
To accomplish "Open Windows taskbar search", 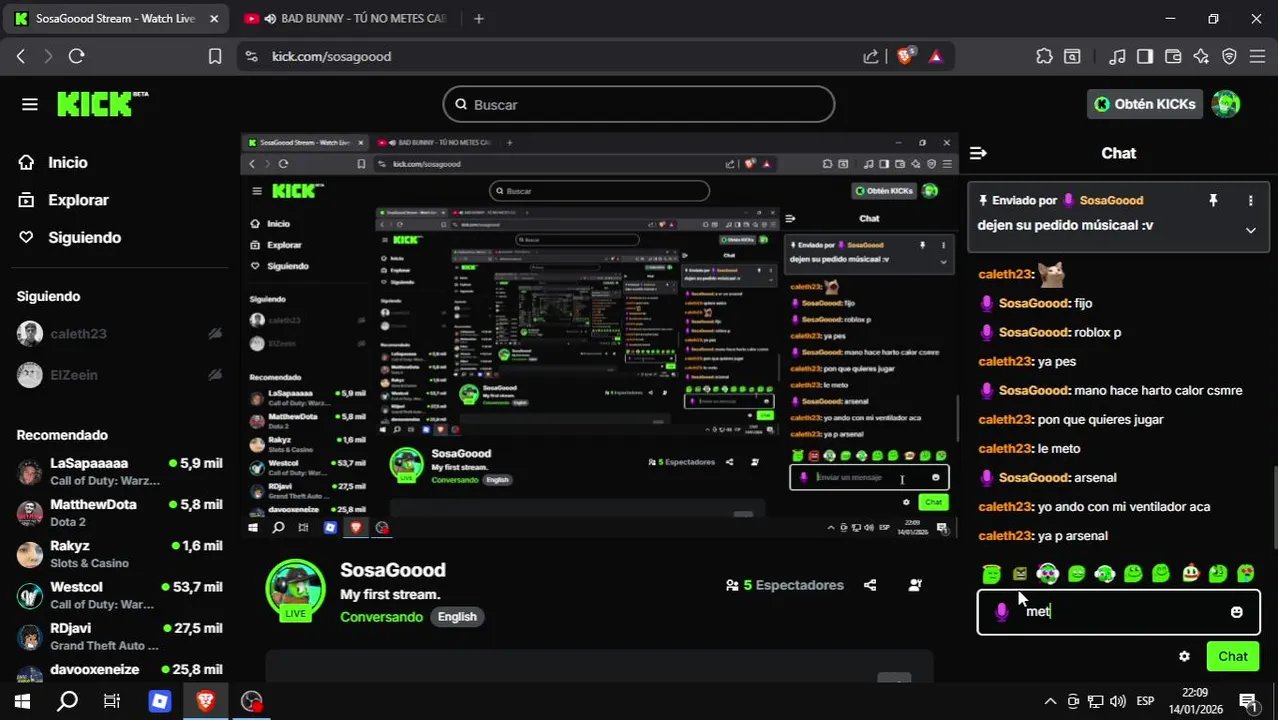I will pyautogui.click(x=67, y=702).
